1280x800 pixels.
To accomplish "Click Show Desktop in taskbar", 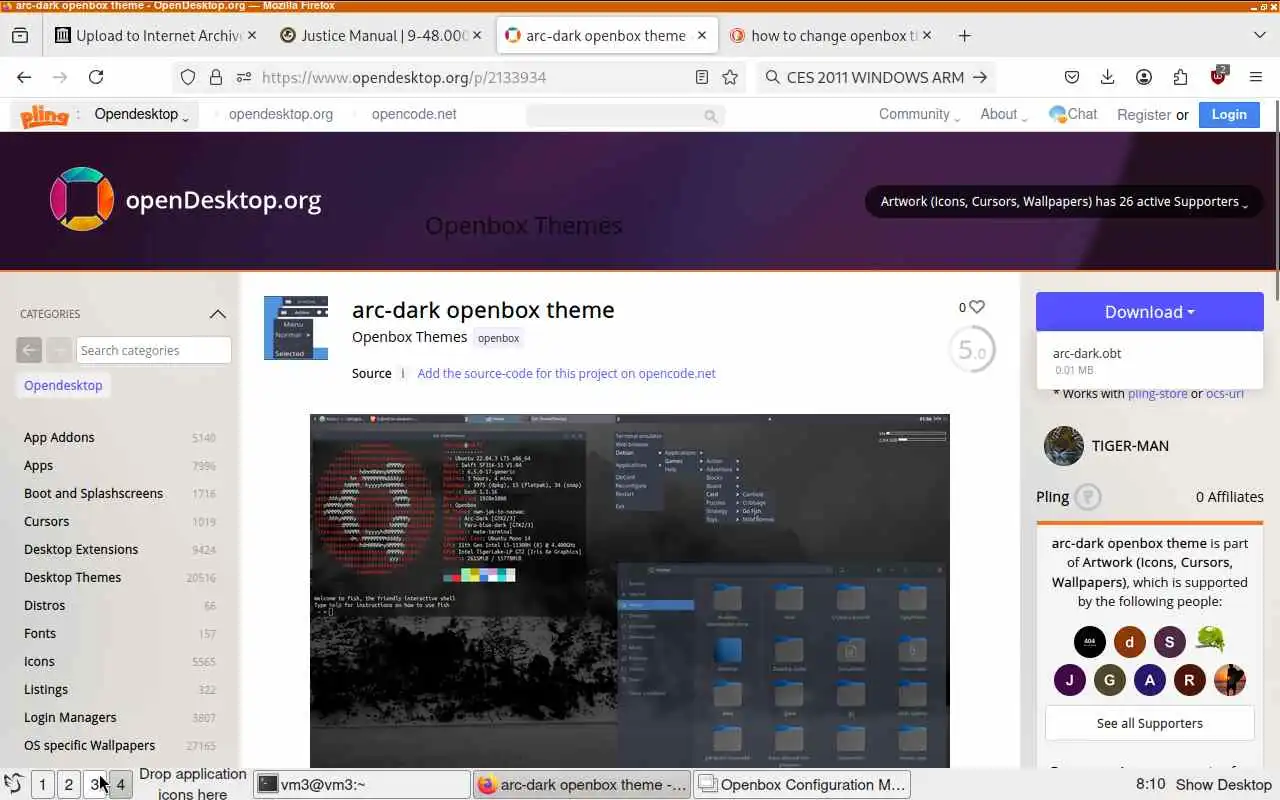I will (x=1223, y=785).
